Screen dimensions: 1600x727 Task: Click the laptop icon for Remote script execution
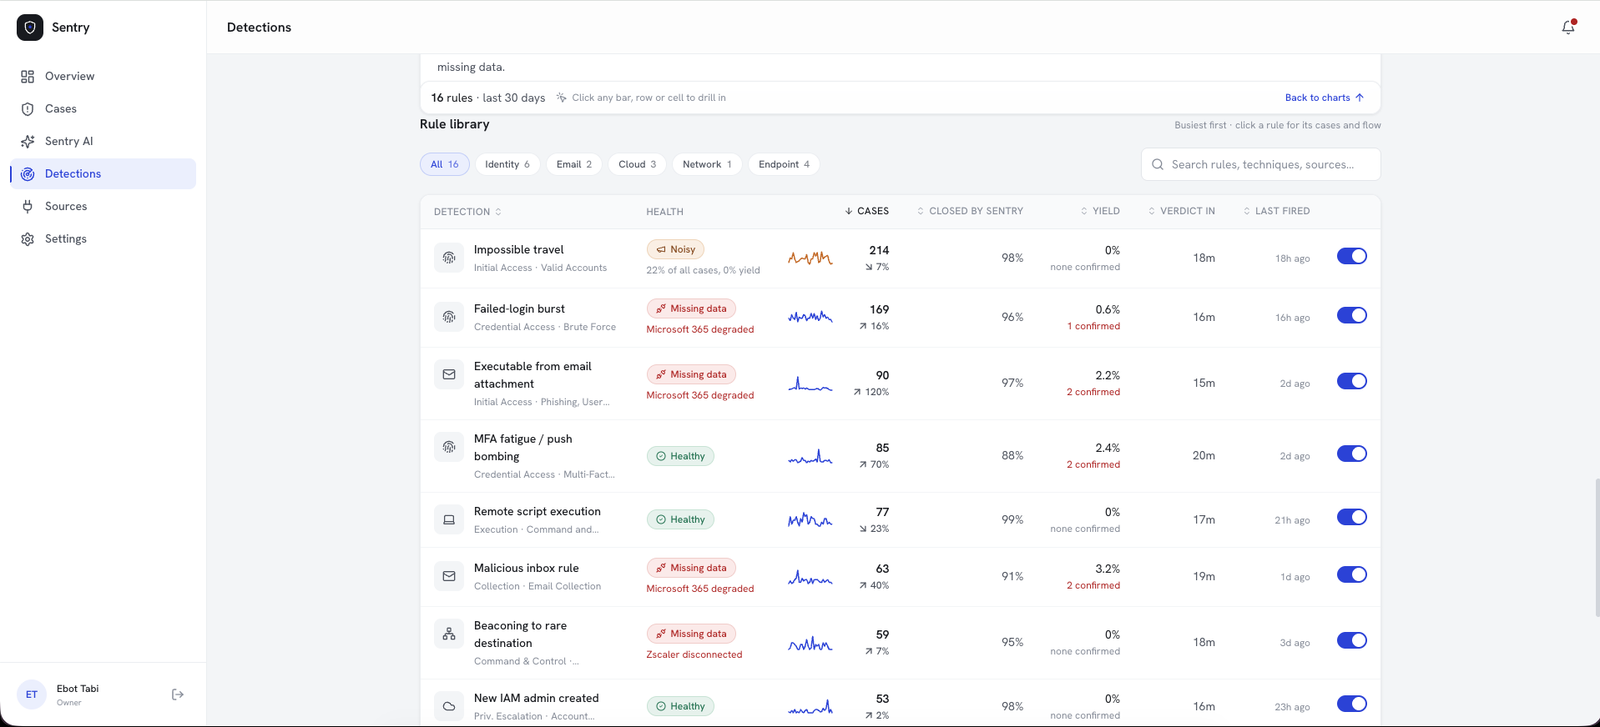click(x=449, y=520)
